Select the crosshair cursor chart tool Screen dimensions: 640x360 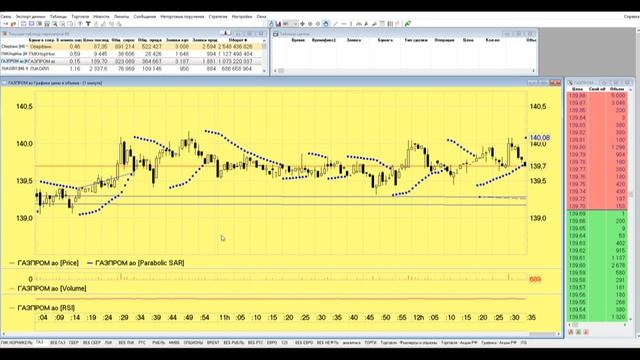302,24
